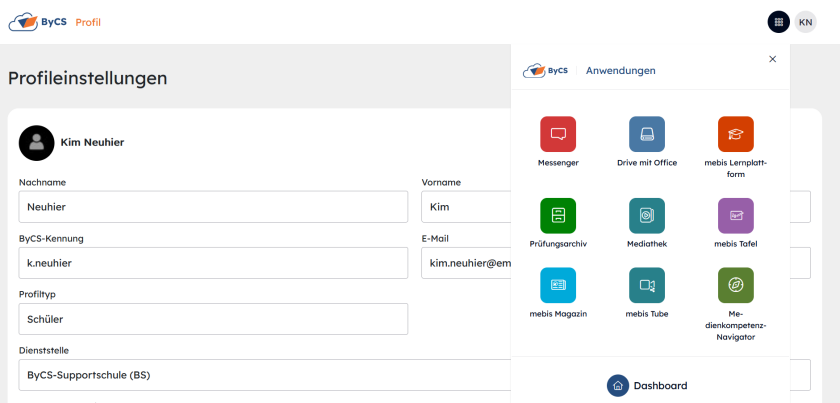This screenshot has width=840, height=403.
Task: Click the Drive mit Office label
Action: tap(647, 163)
